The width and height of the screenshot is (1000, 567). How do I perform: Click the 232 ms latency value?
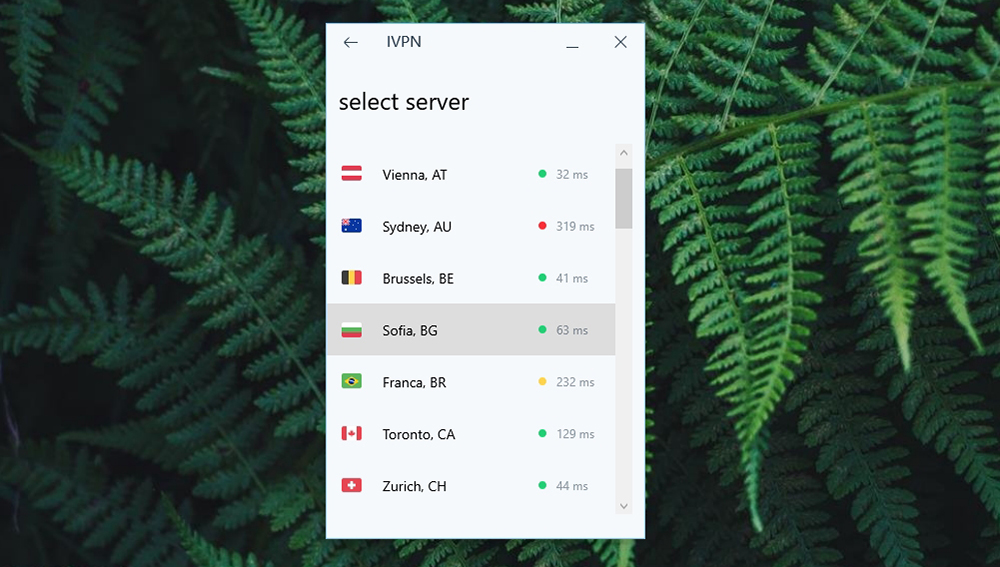tap(575, 382)
